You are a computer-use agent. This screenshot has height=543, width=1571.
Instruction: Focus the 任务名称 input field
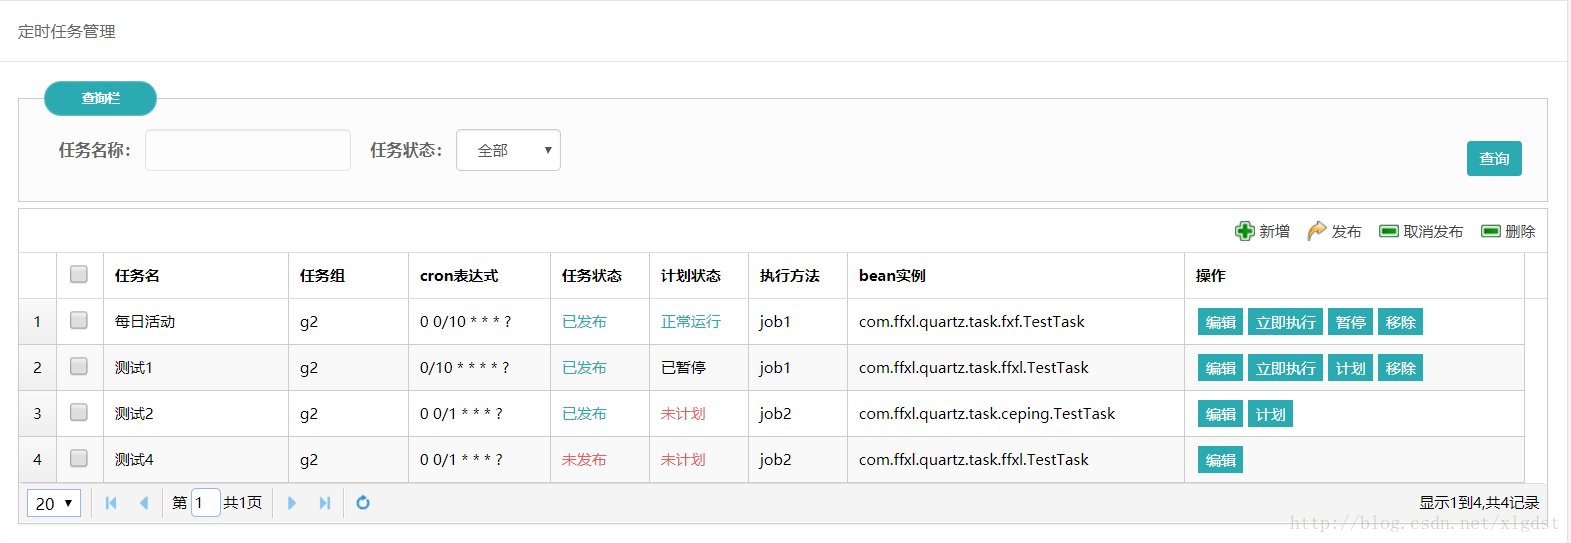(248, 150)
